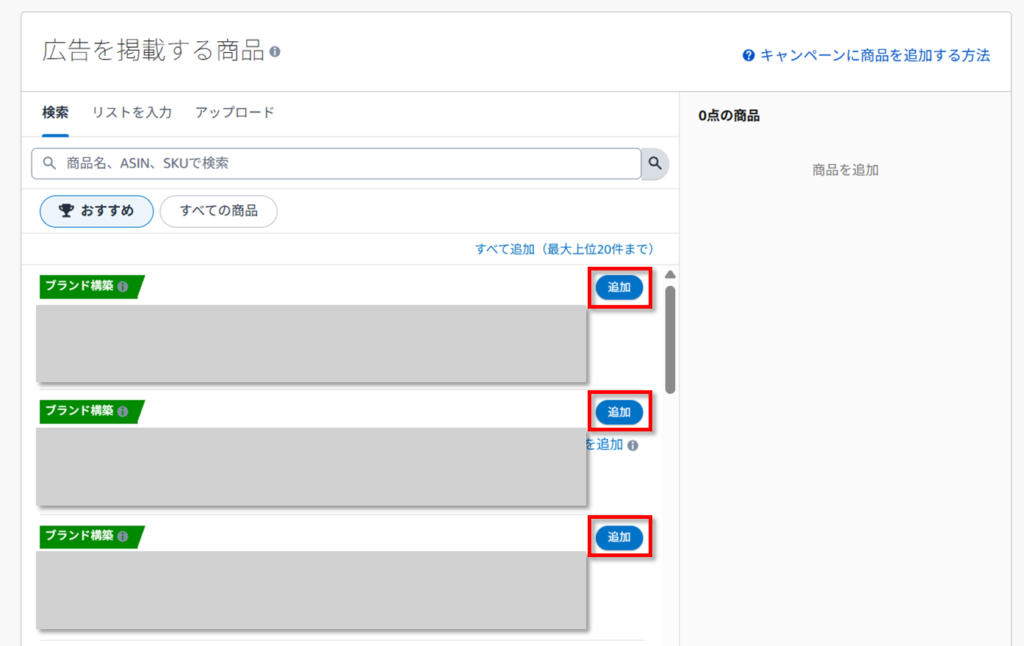Image resolution: width=1024 pixels, height=646 pixels.
Task: Open the info icon on the first ブランド構築 badge
Action: click(x=122, y=286)
